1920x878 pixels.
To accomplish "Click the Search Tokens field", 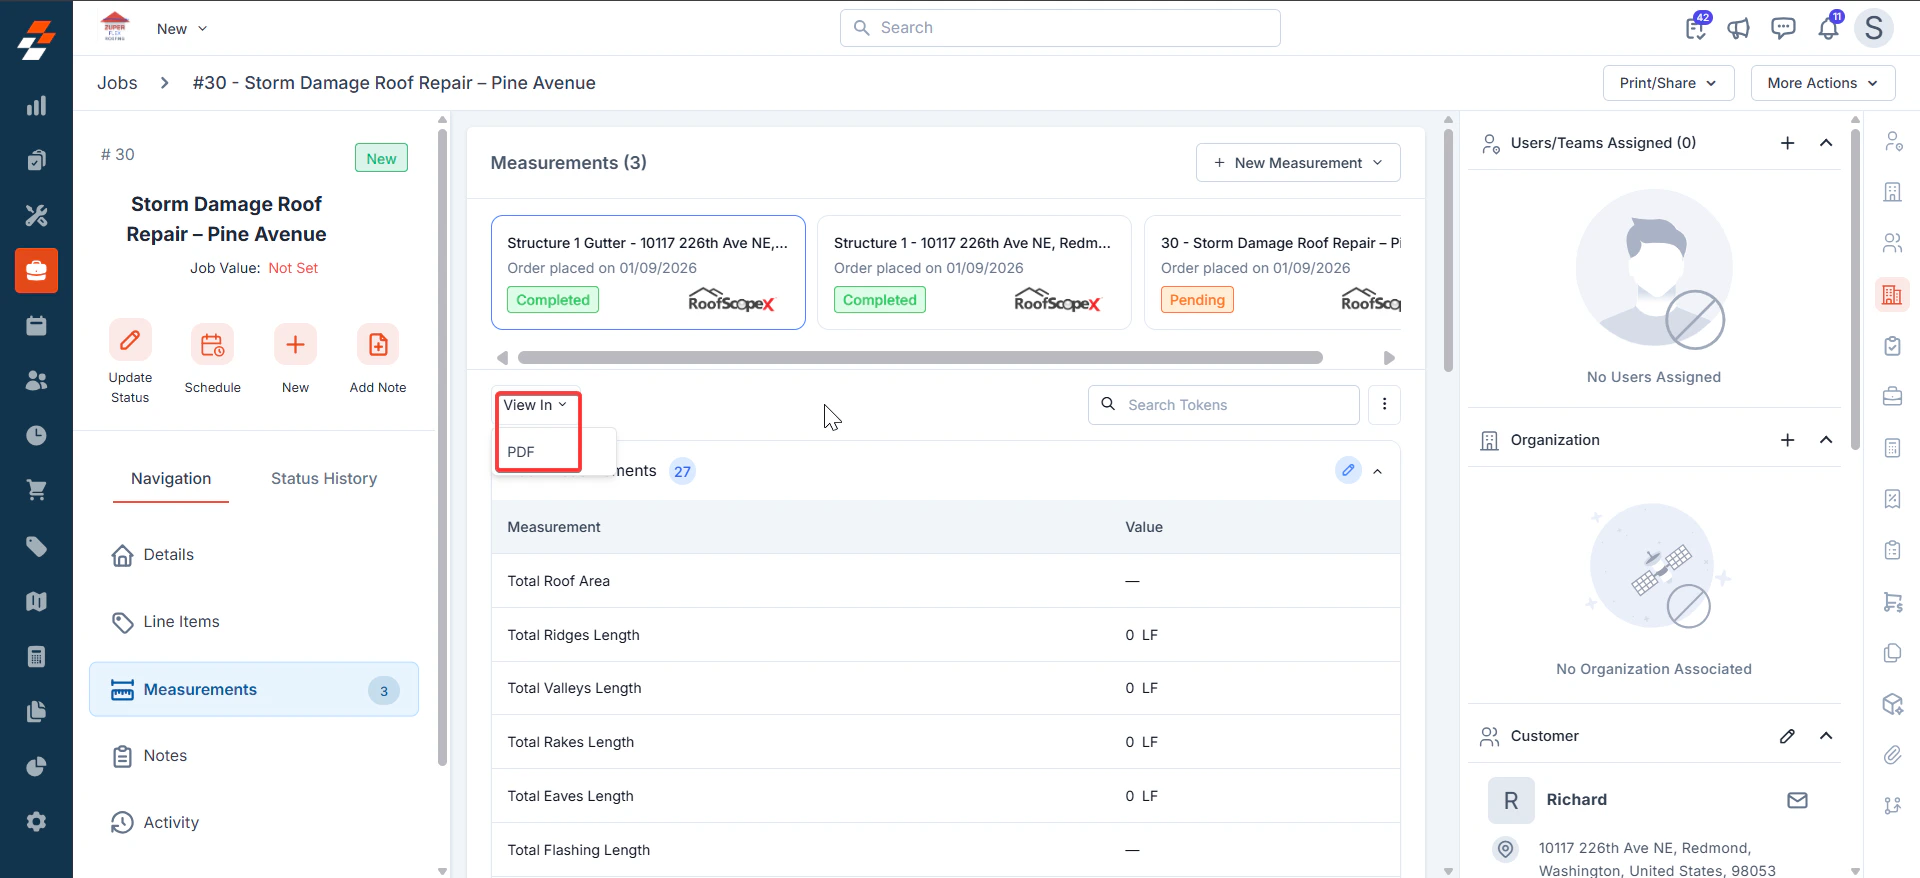I will [x=1223, y=405].
